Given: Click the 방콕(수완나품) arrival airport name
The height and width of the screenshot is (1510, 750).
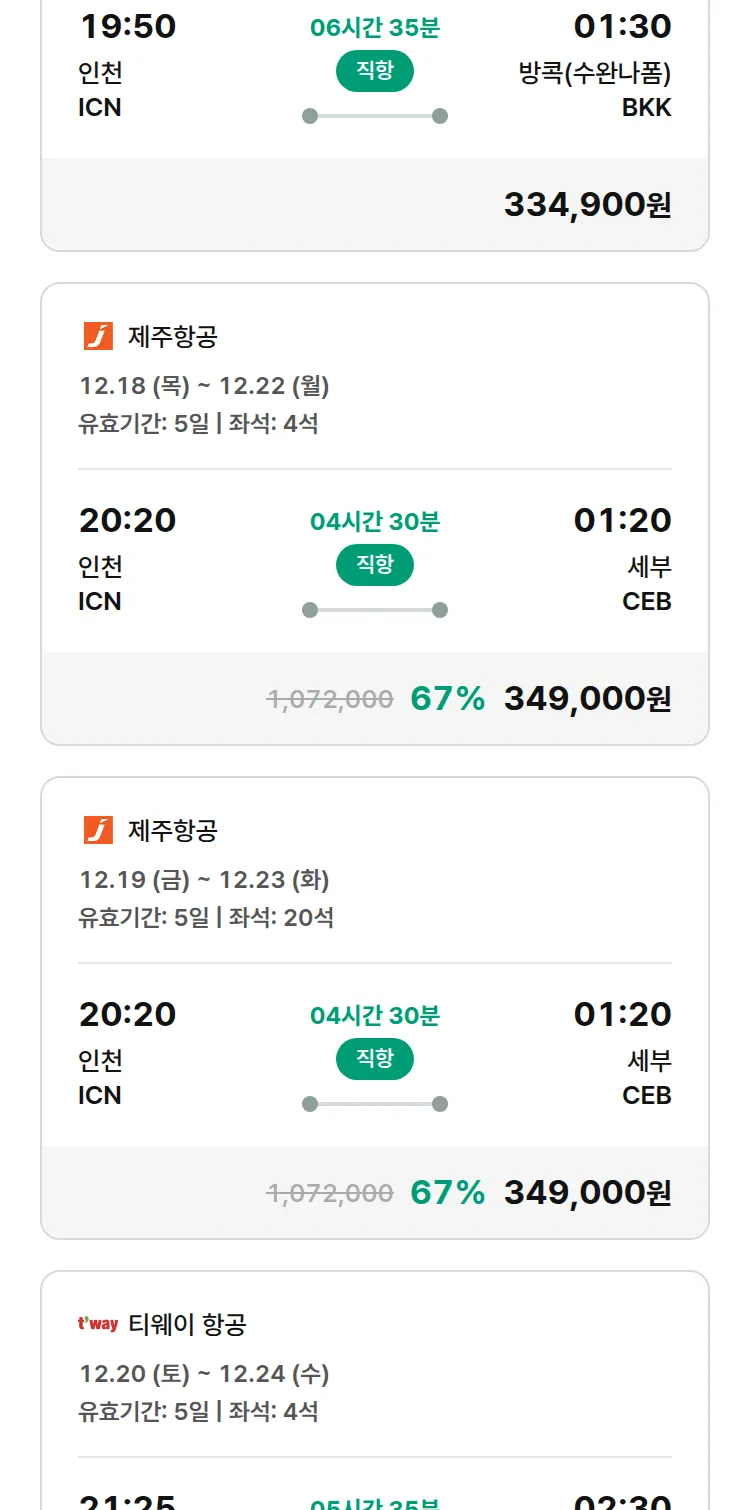Looking at the screenshot, I should pyautogui.click(x=595, y=73).
